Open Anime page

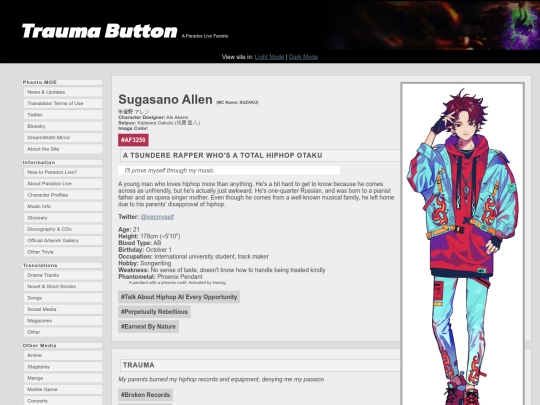(63, 355)
